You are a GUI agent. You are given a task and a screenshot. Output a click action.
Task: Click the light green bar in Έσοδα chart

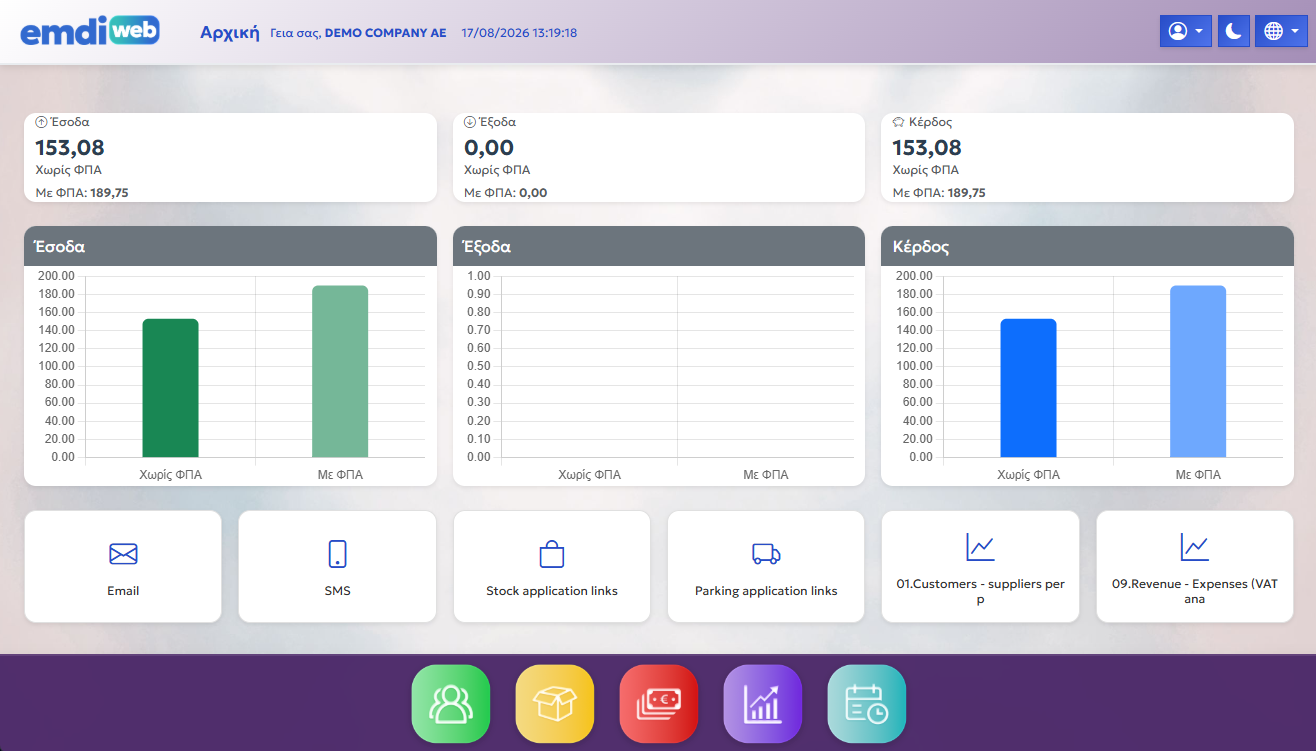(340, 372)
